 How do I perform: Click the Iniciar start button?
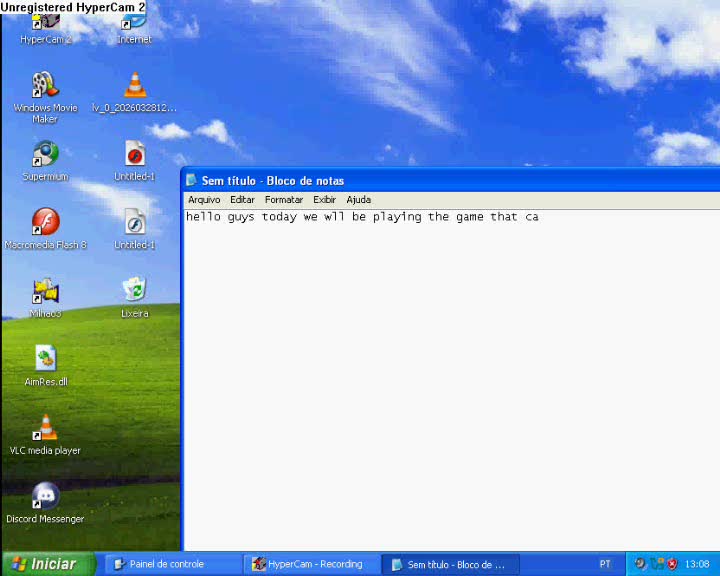pyautogui.click(x=48, y=564)
